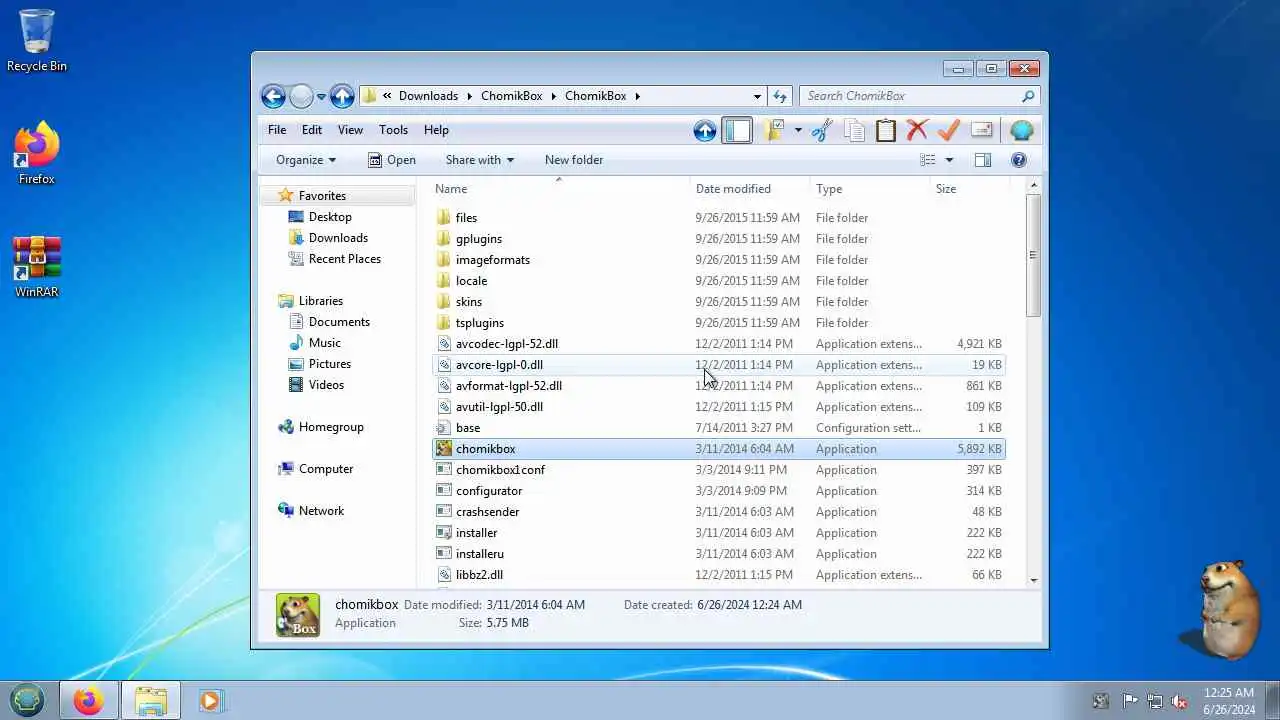Select Network in navigation pane

(x=321, y=511)
